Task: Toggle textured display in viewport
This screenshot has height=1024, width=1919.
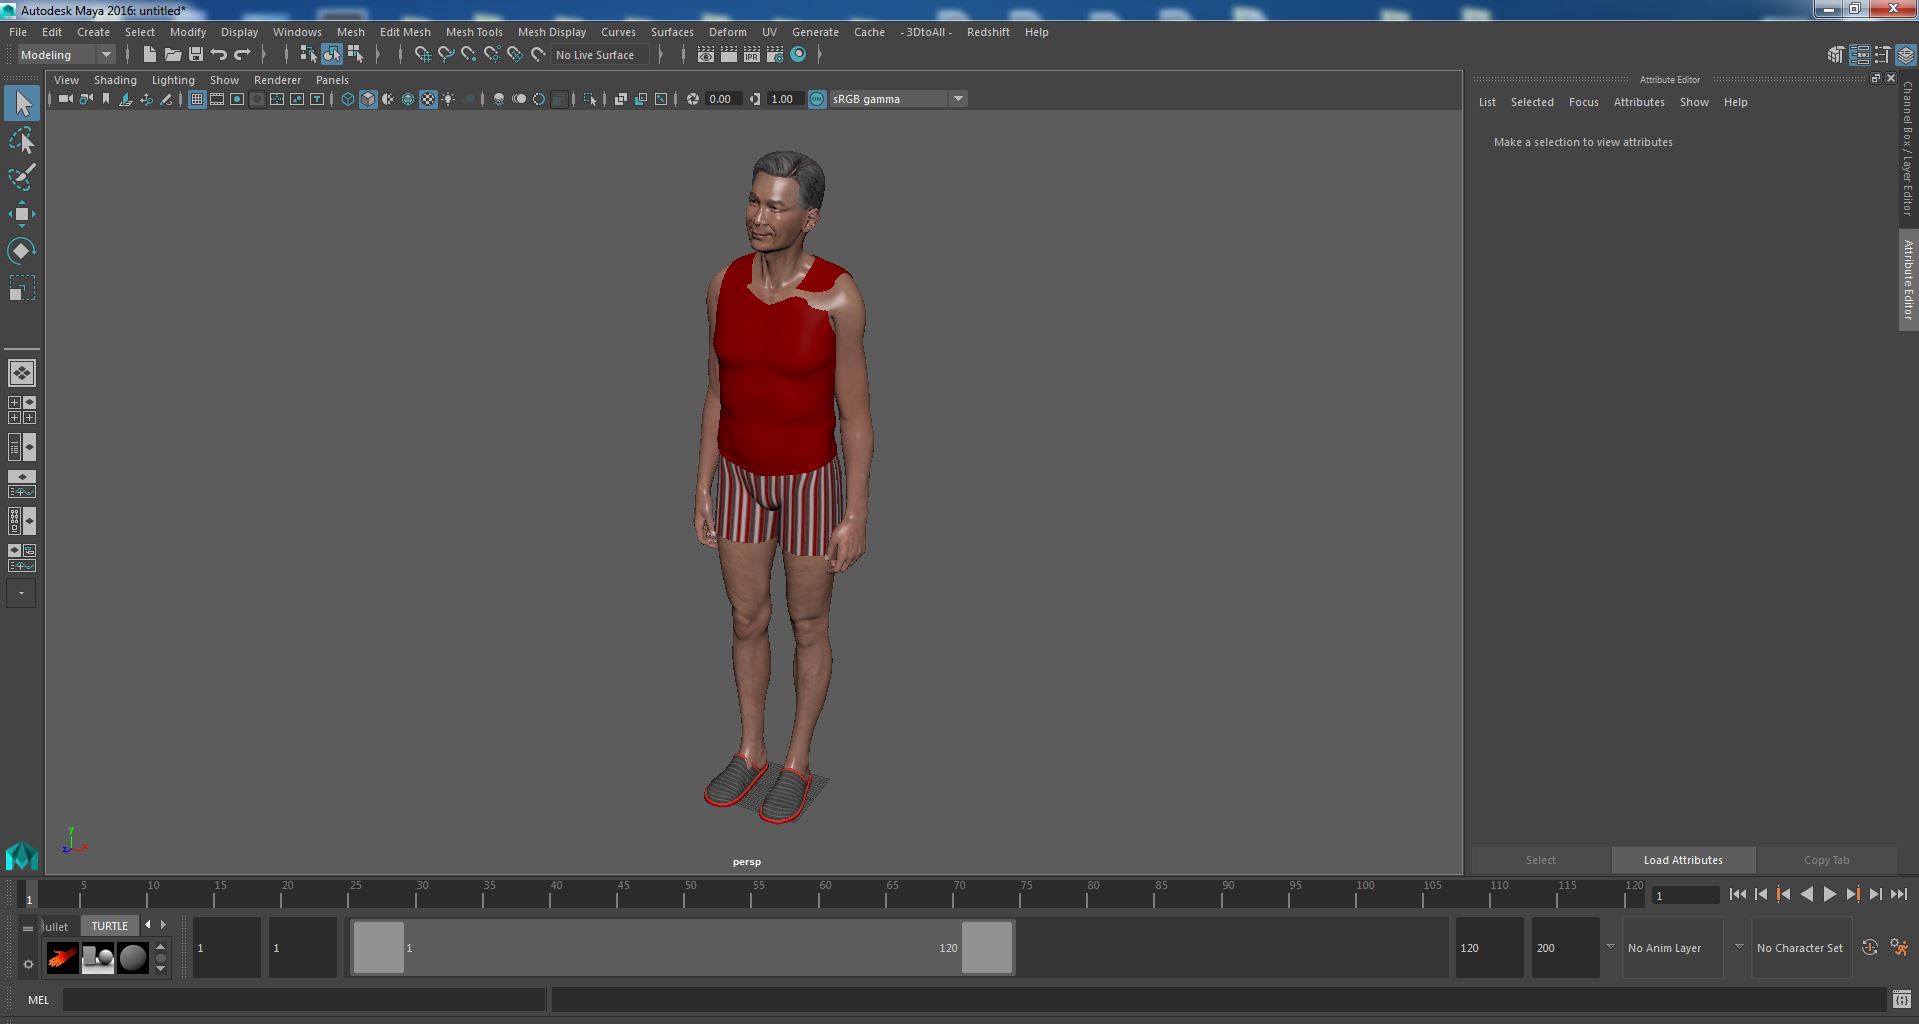Action: click(428, 99)
